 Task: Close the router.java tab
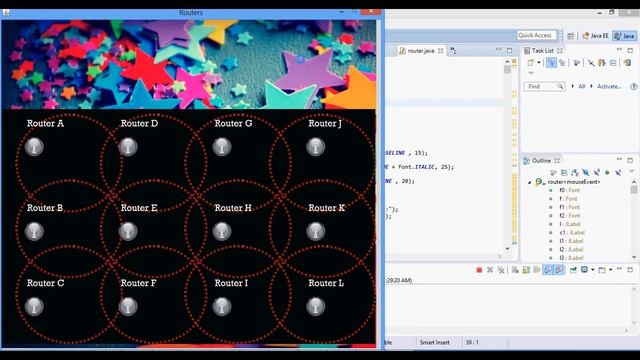pyautogui.click(x=440, y=51)
